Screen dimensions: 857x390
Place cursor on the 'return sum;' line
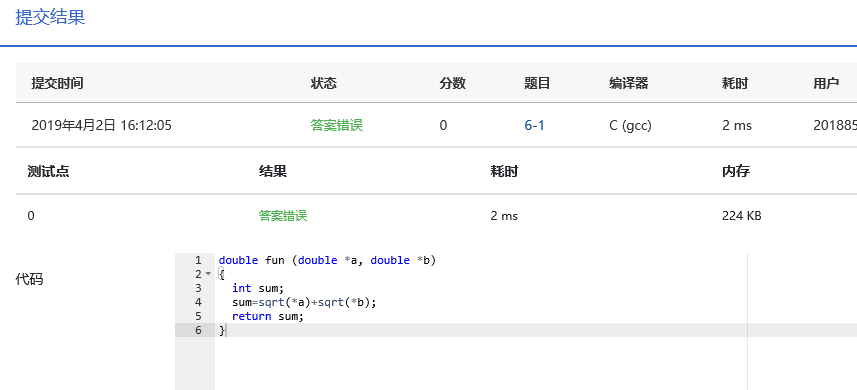(267, 316)
